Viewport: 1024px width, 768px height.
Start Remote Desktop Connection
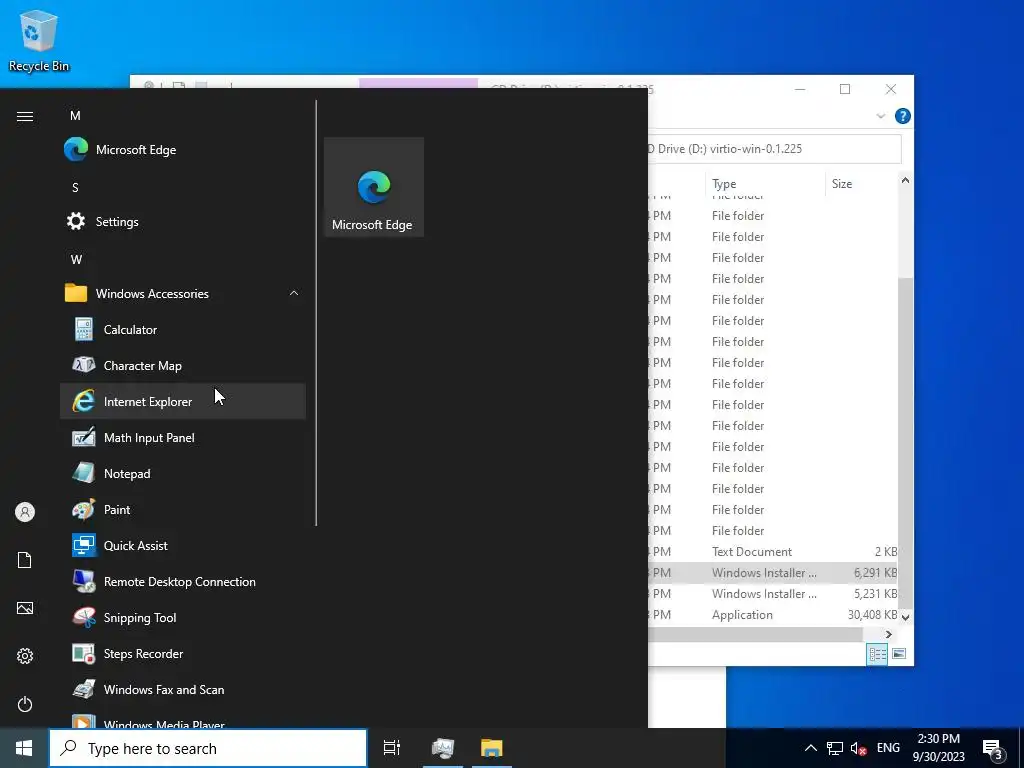(x=183, y=581)
